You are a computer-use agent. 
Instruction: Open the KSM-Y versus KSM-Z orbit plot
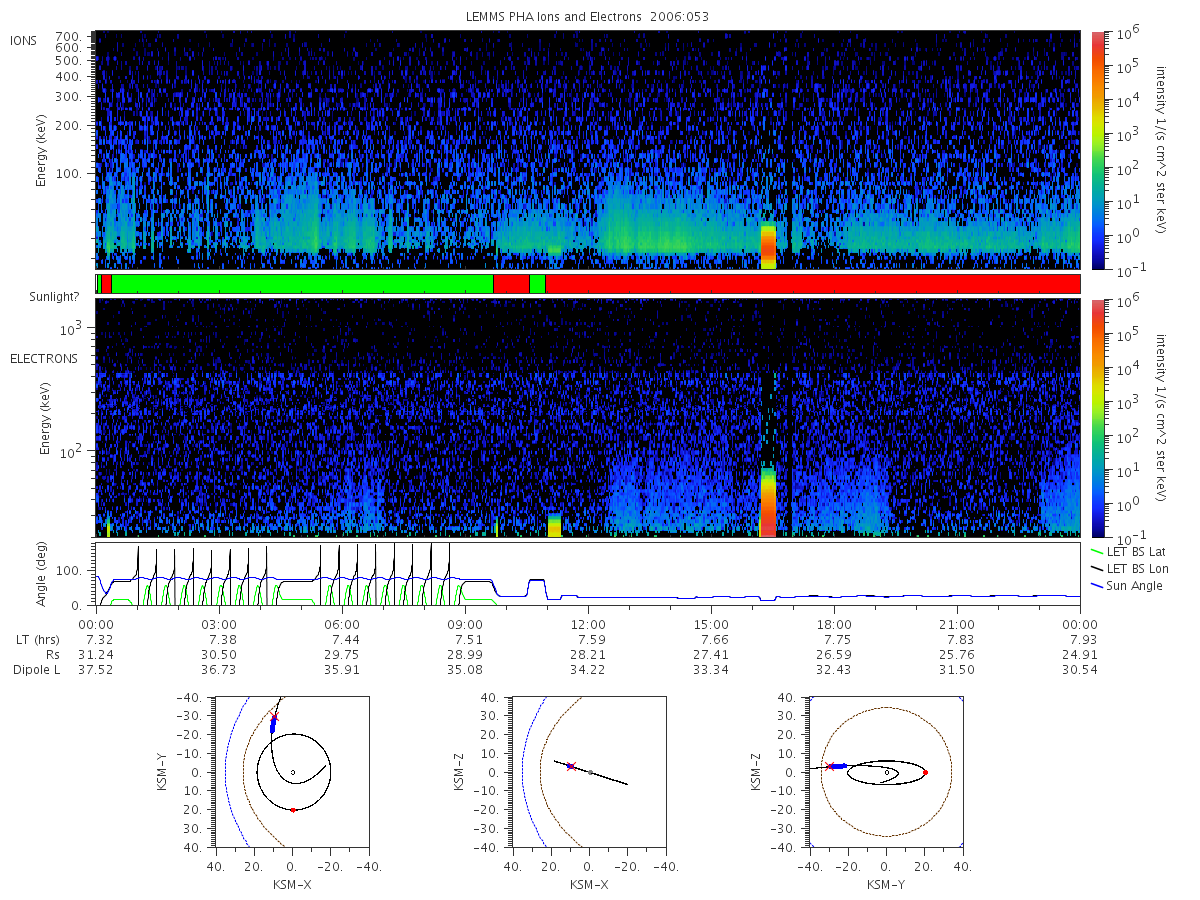(x=885, y=772)
